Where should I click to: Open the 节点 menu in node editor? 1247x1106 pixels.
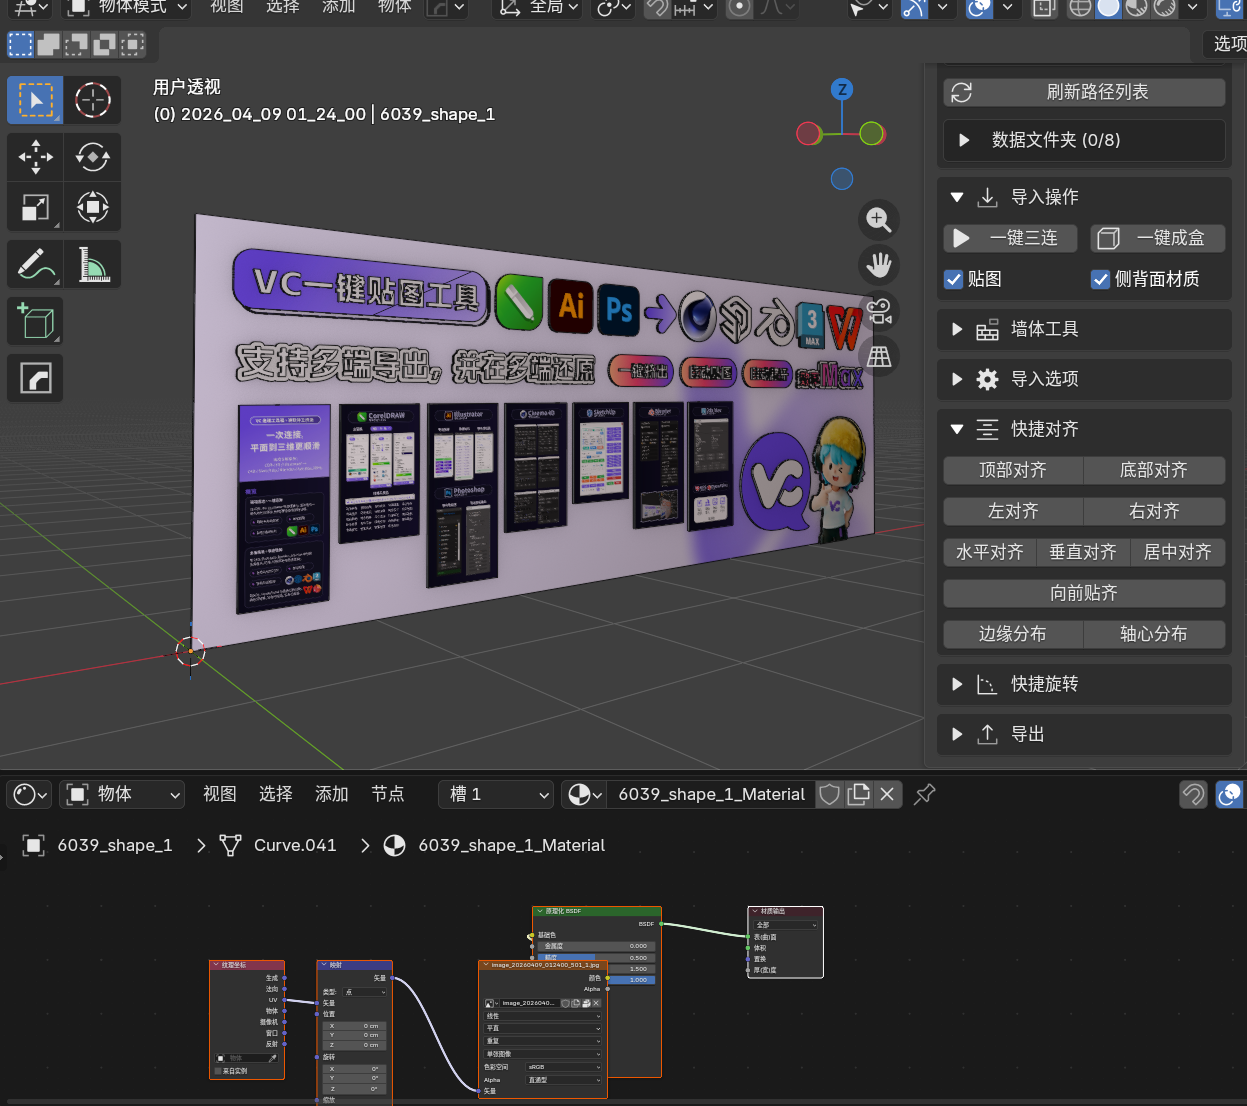click(387, 794)
